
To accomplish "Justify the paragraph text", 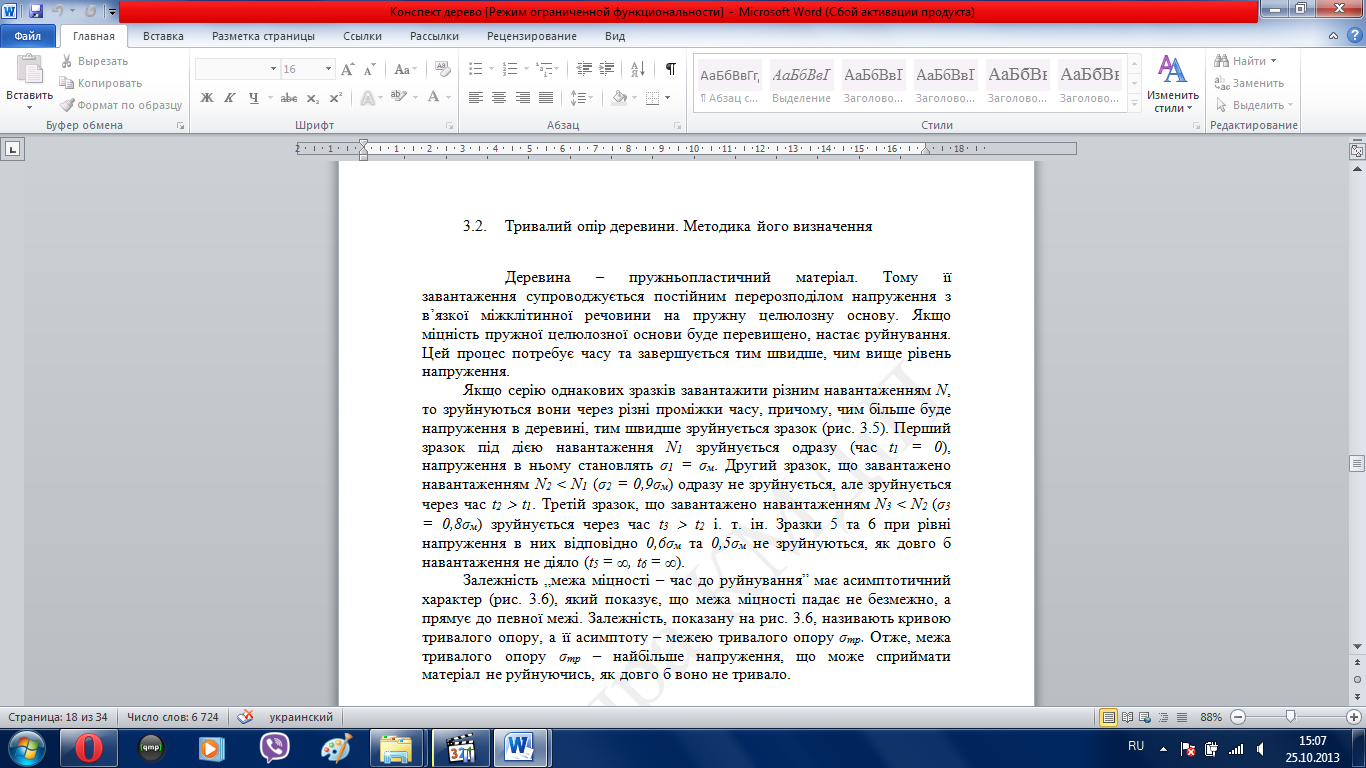I will click(x=545, y=98).
